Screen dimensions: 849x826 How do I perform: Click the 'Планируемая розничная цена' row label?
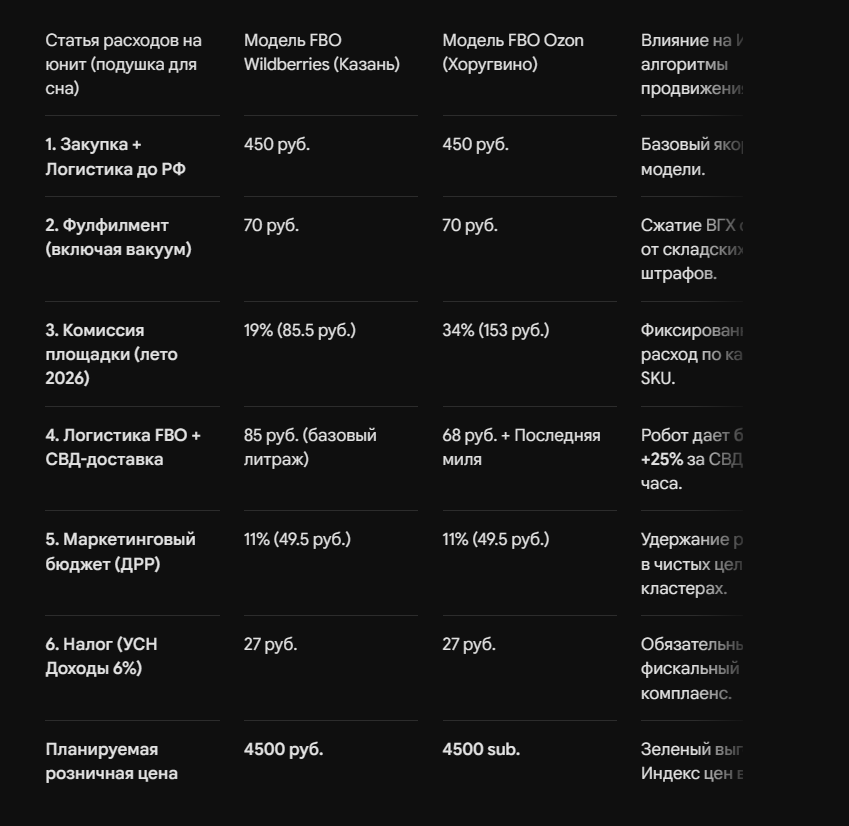click(112, 761)
